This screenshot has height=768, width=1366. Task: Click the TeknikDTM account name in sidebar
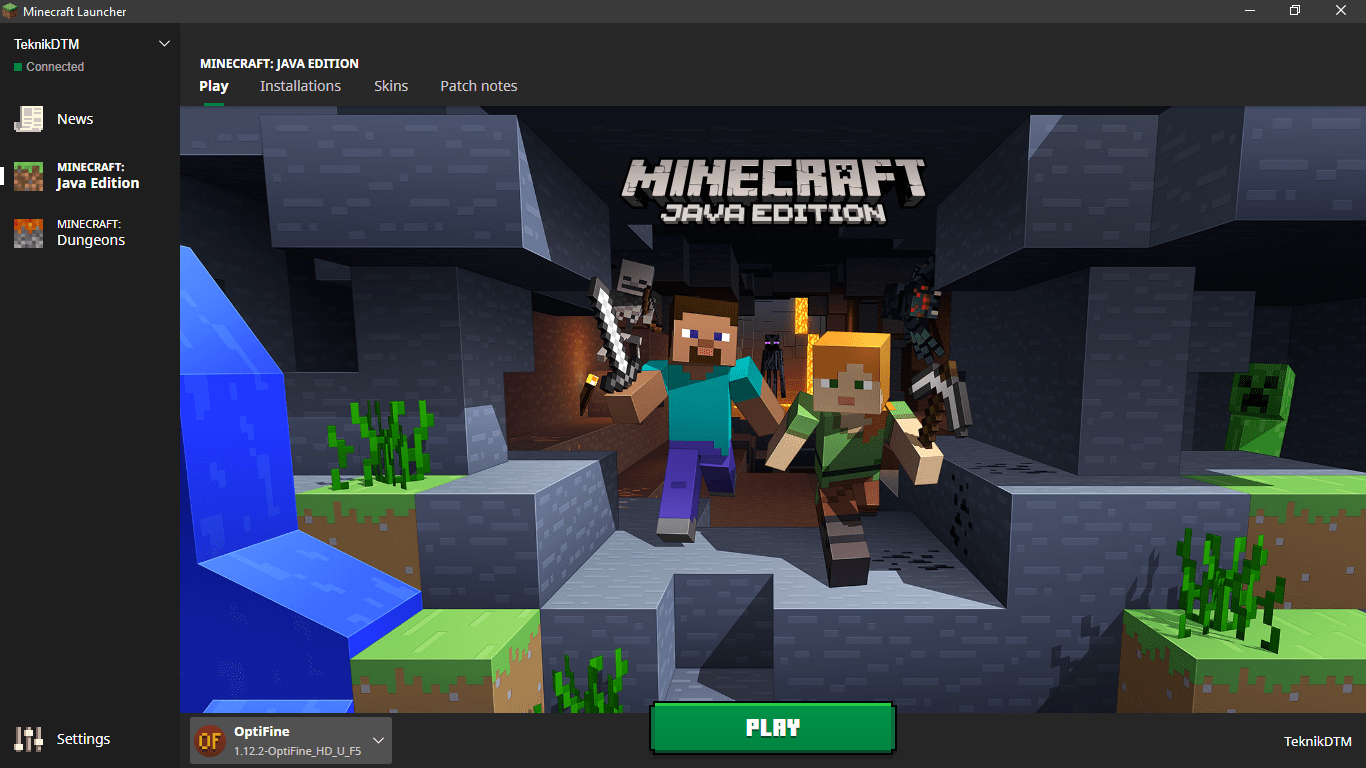[48, 44]
